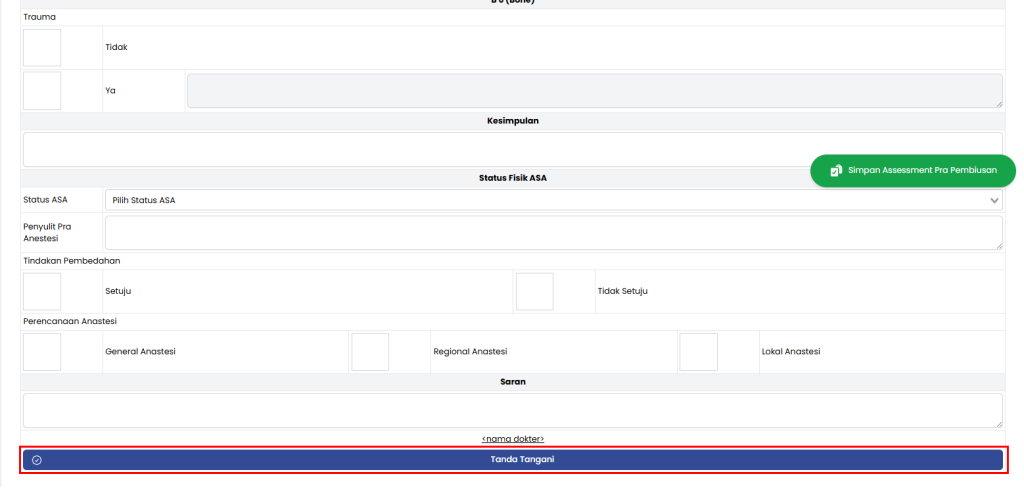Check the Setuju box for Tindakan Pembedahan
This screenshot has width=1024, height=495.
coord(42,292)
